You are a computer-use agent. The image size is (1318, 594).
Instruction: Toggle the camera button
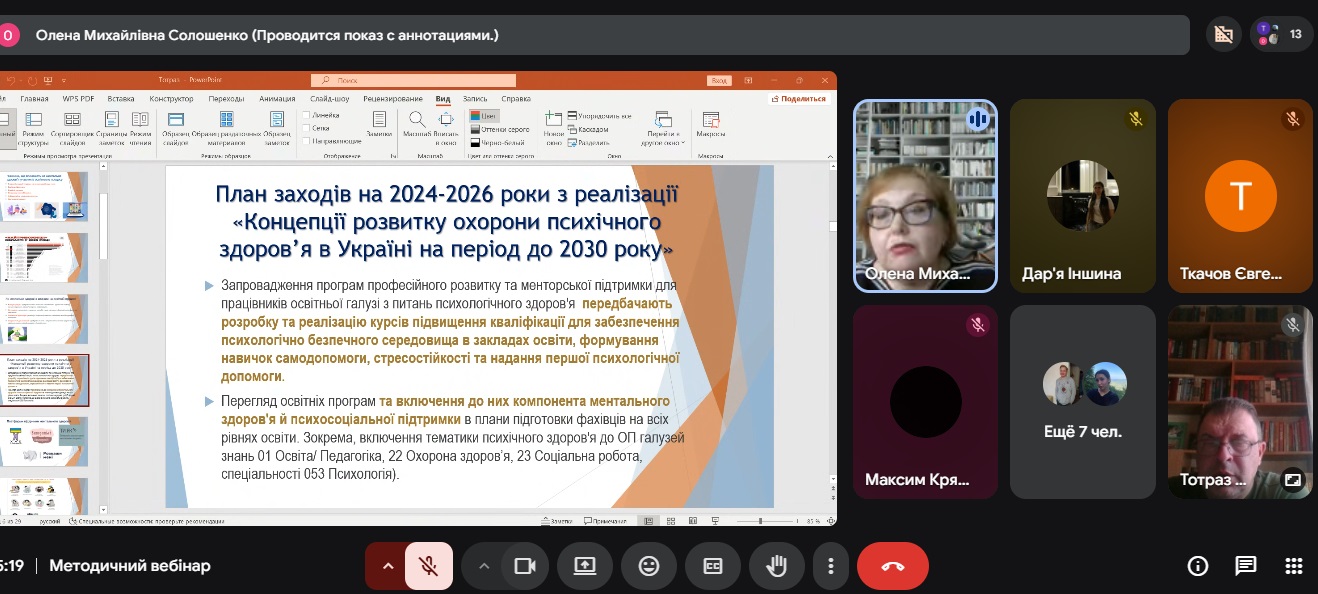tap(524, 566)
